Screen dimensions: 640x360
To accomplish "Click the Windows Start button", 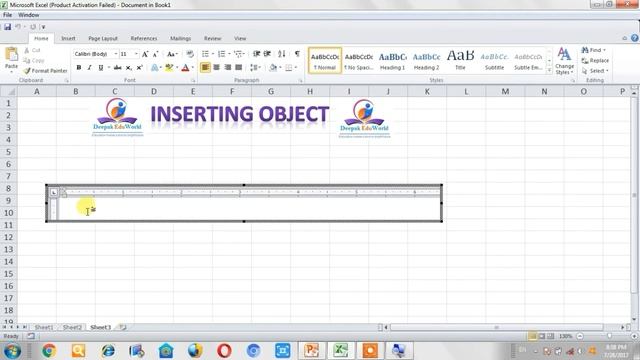I will (x=12, y=351).
